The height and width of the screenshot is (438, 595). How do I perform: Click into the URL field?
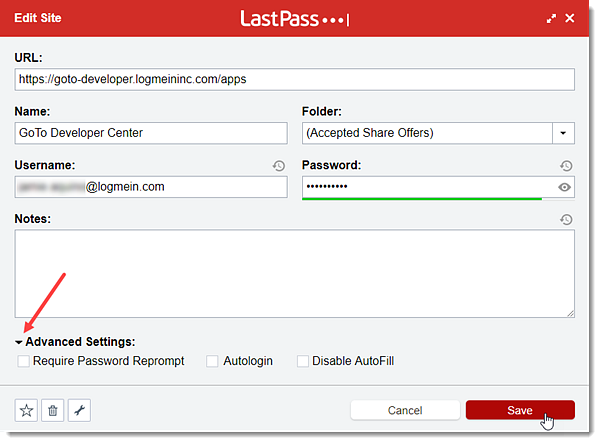click(294, 79)
